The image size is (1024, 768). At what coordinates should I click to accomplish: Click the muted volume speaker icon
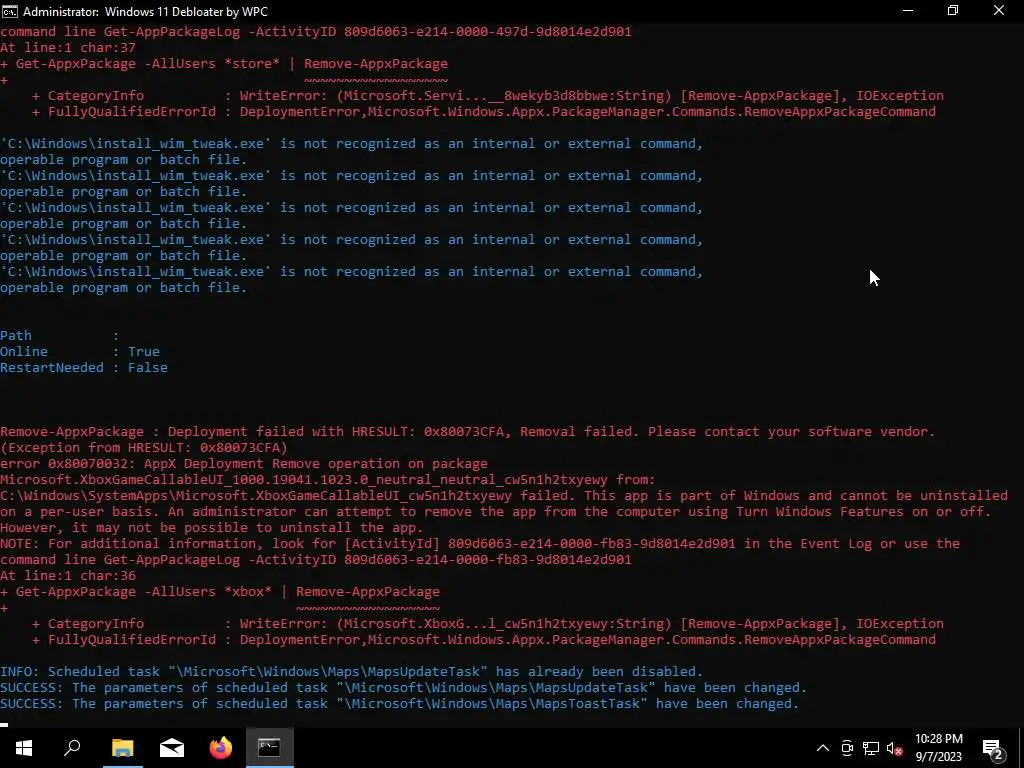[x=894, y=749]
